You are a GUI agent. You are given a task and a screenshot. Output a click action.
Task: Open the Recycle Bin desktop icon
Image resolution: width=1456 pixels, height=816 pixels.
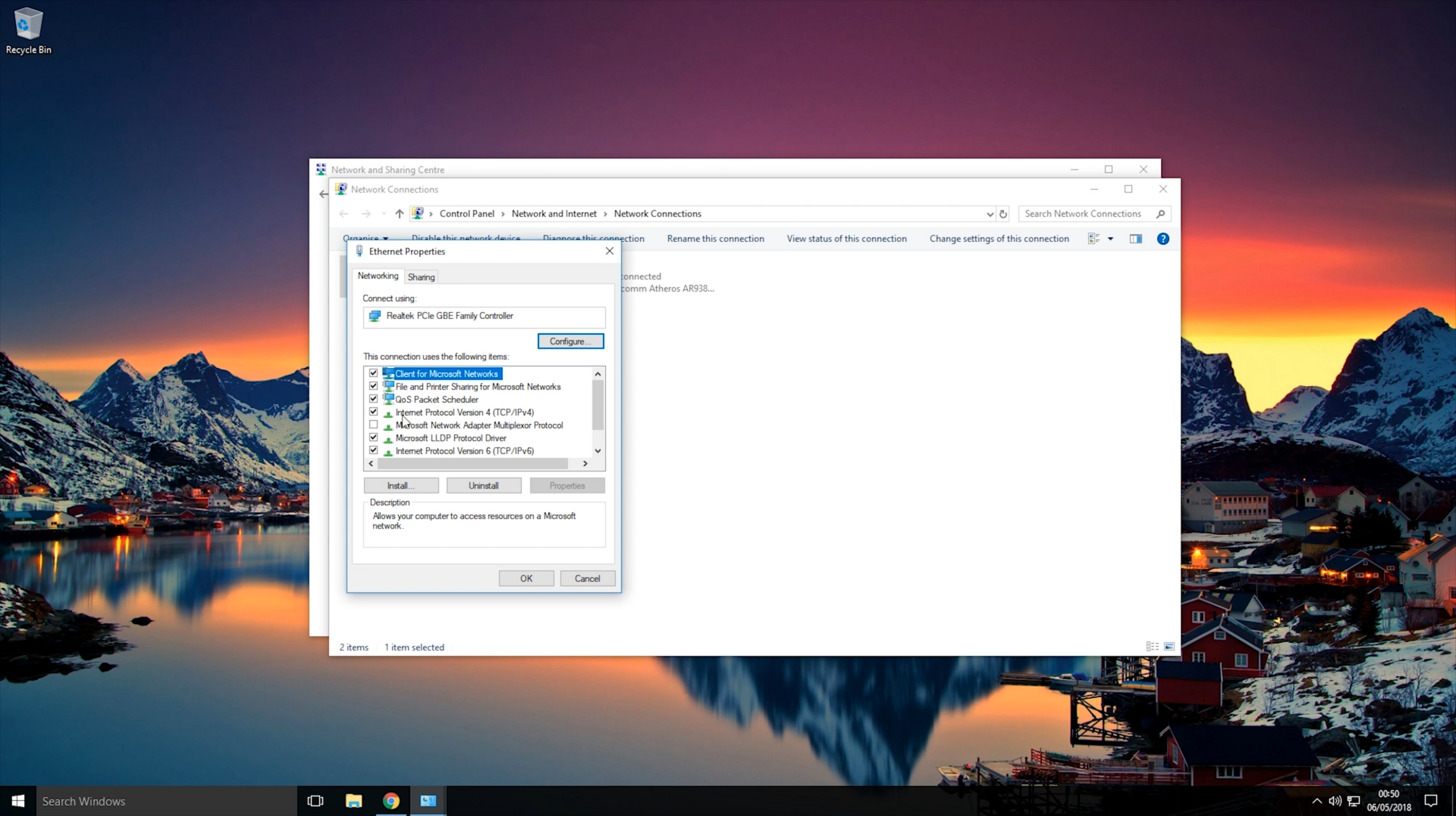click(x=28, y=31)
